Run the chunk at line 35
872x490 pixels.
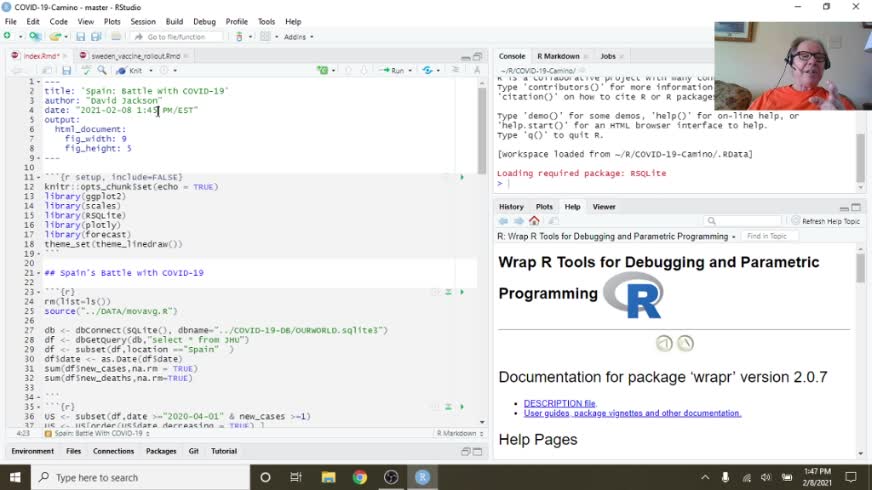click(462, 407)
